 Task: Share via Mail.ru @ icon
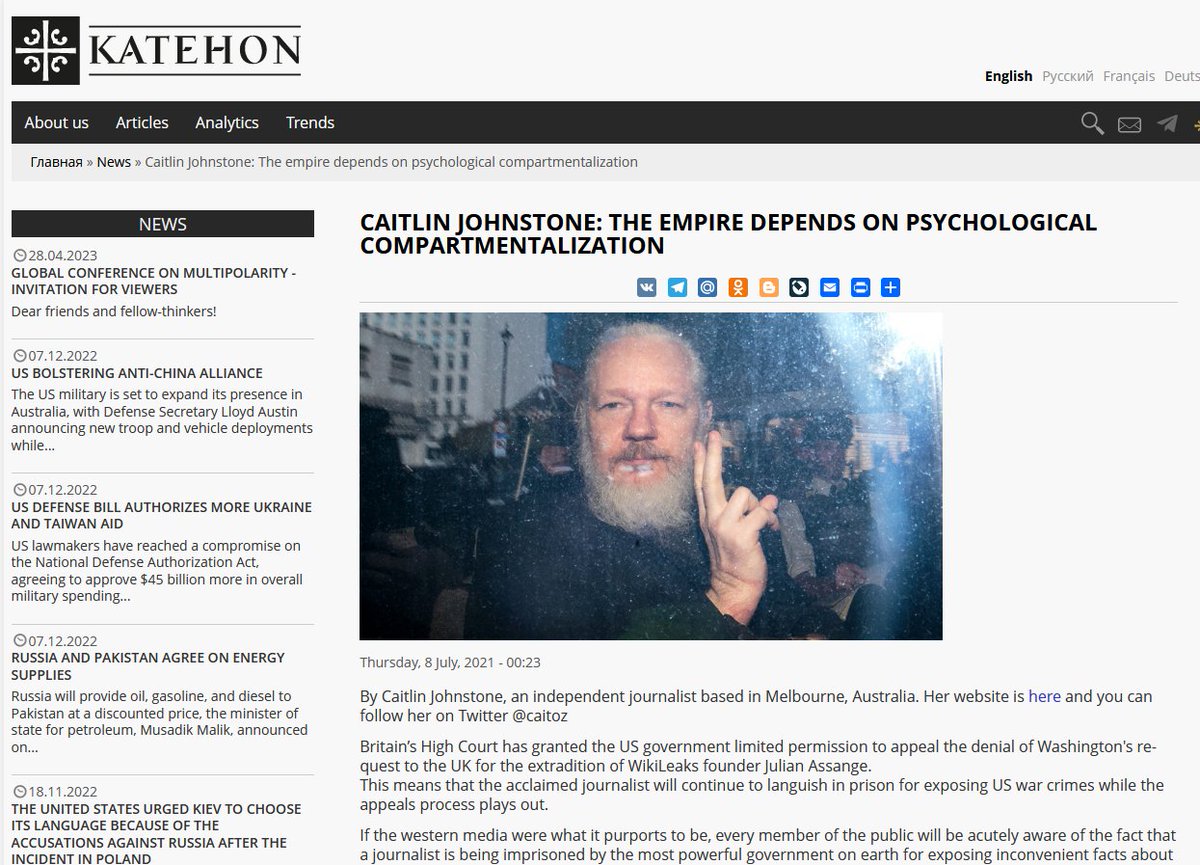pos(708,288)
